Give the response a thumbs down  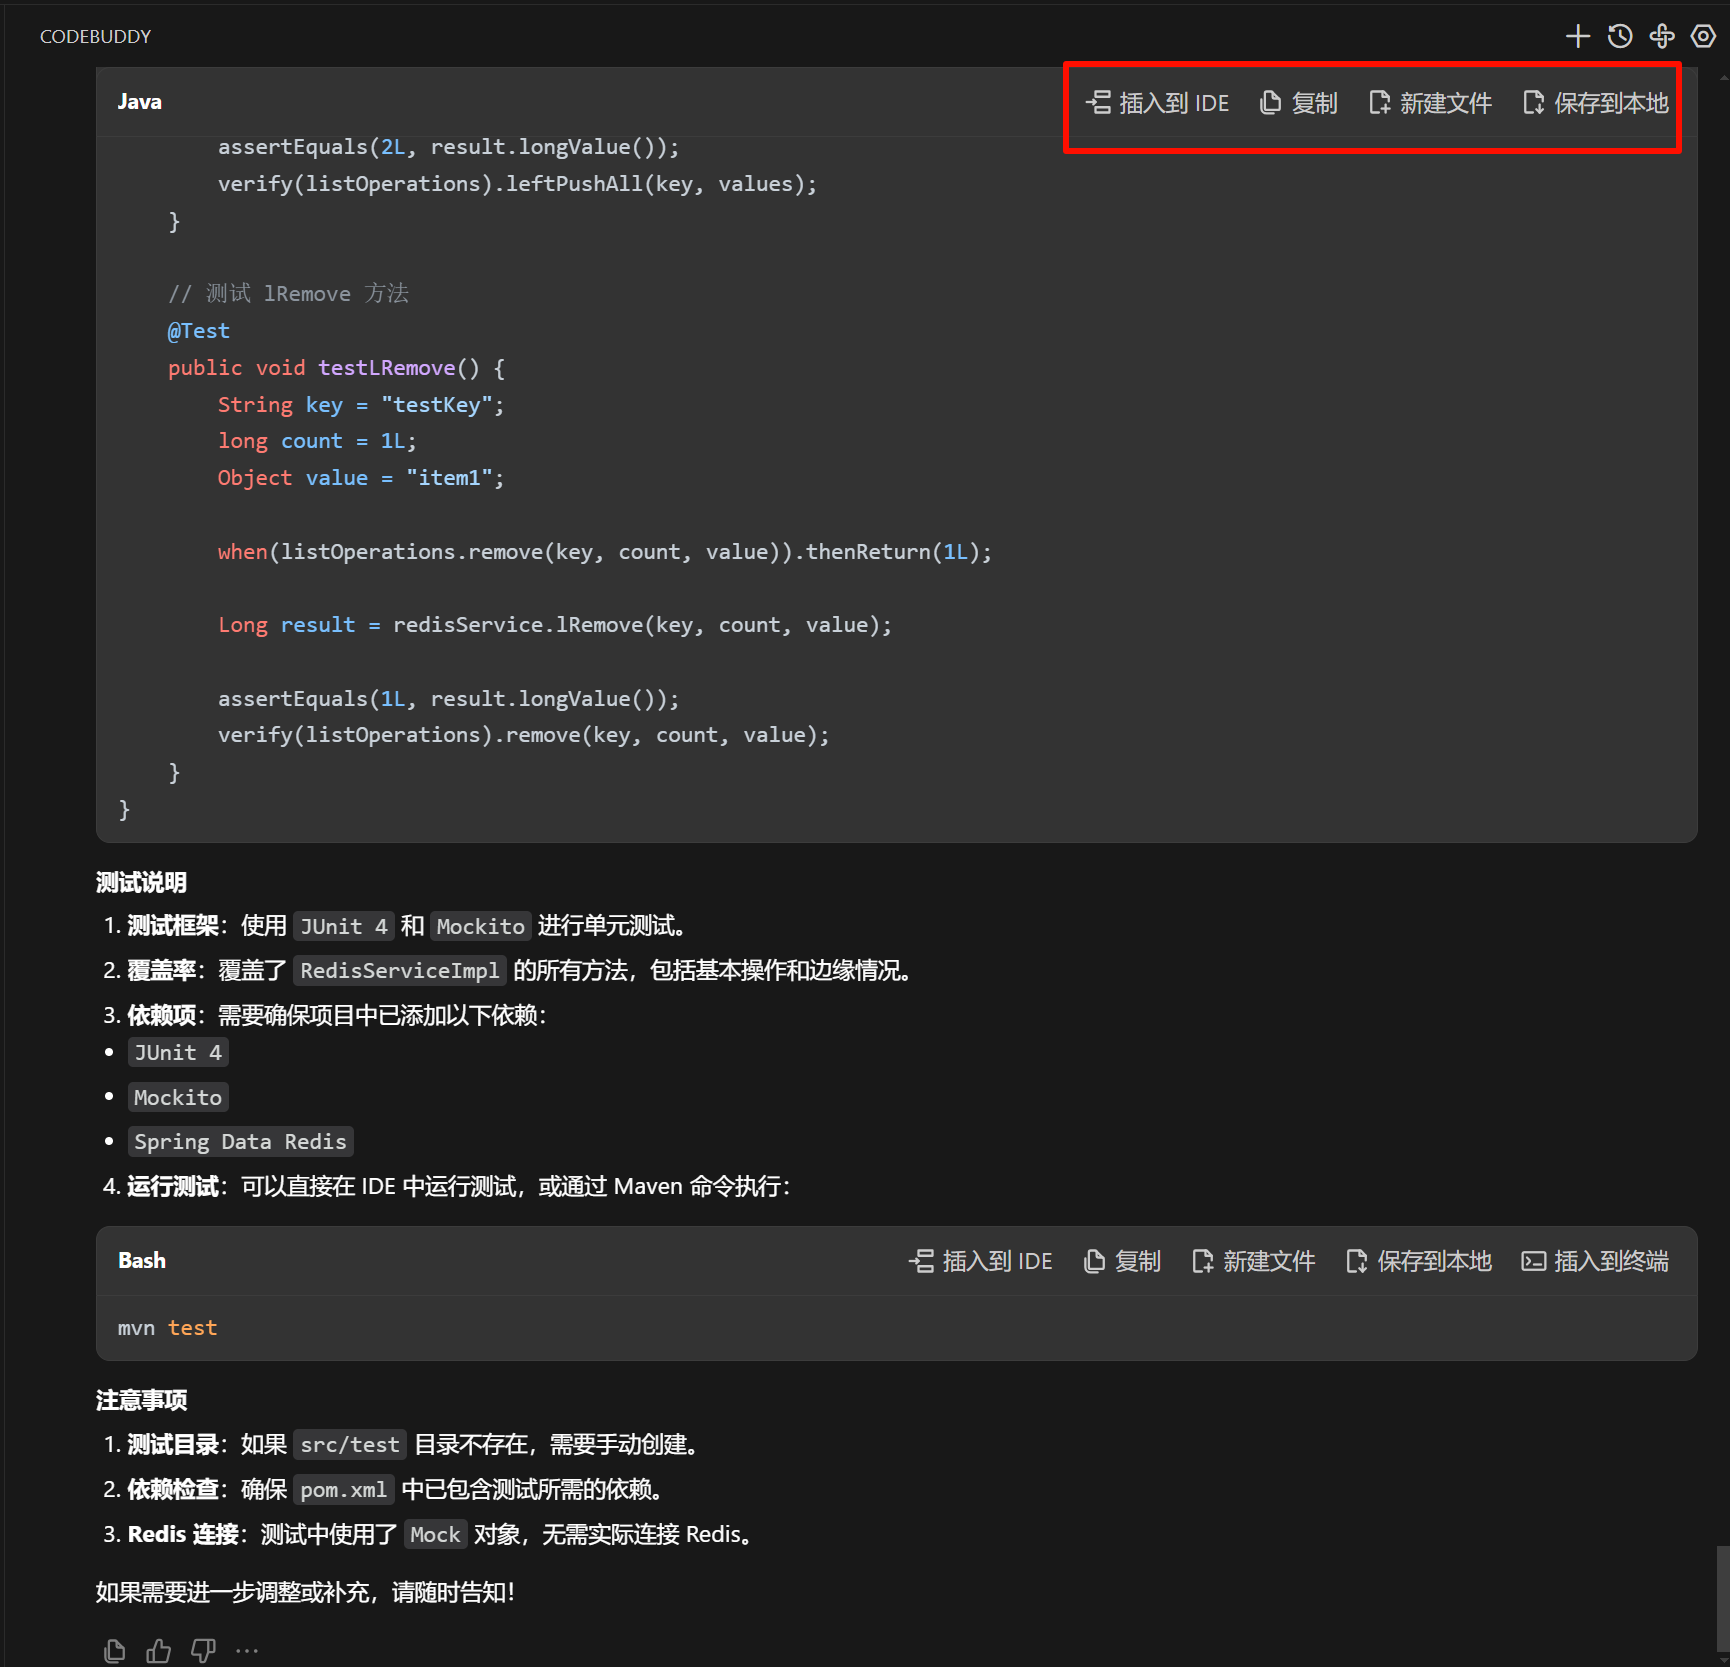[x=203, y=1650]
